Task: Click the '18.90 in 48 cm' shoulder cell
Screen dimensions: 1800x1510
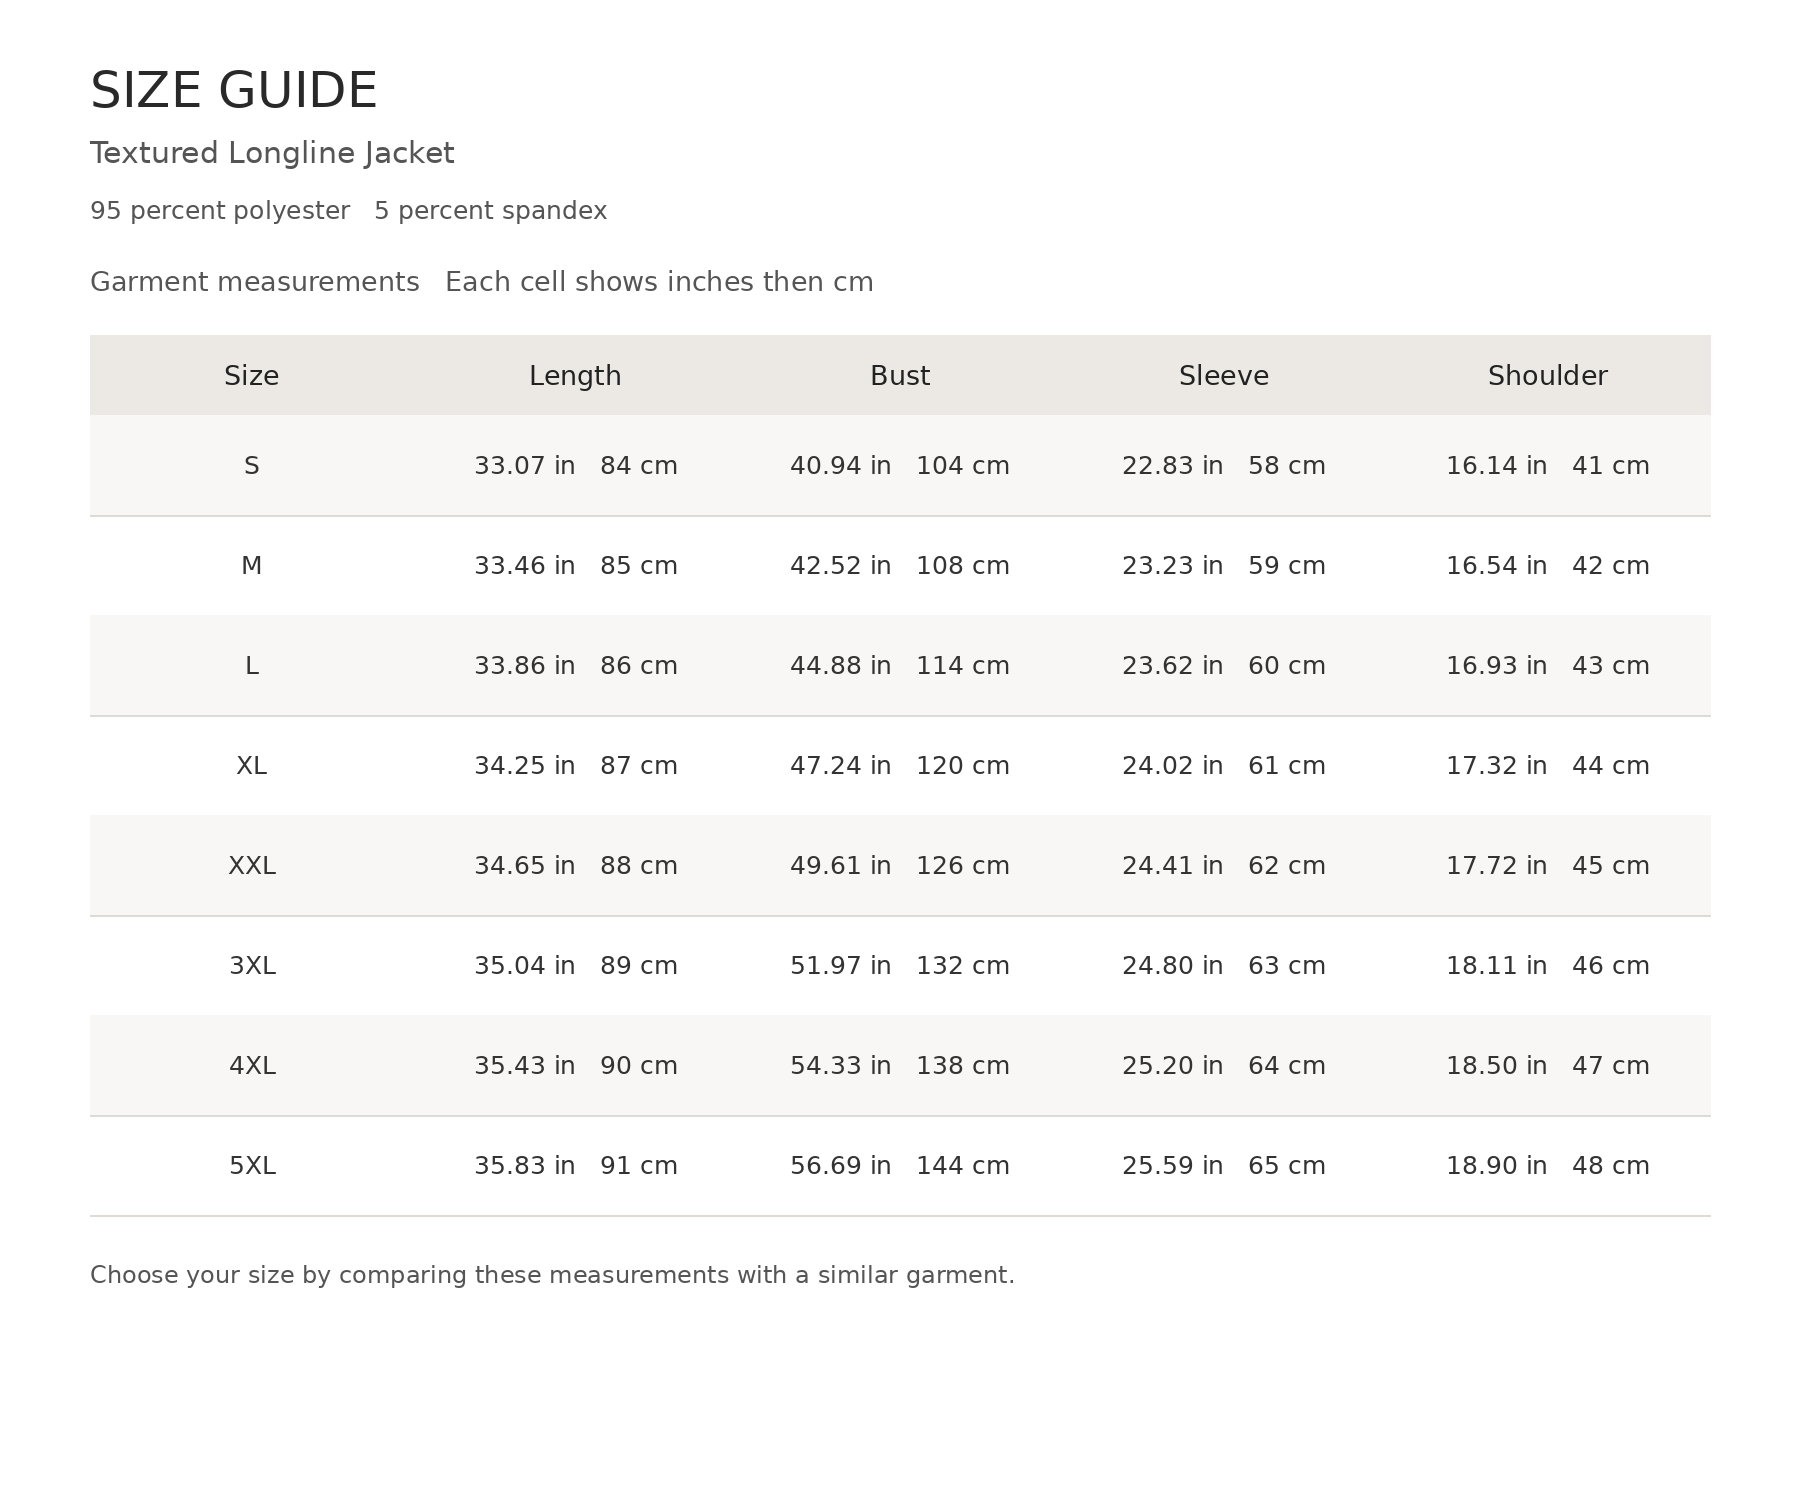Action: (x=1548, y=1166)
